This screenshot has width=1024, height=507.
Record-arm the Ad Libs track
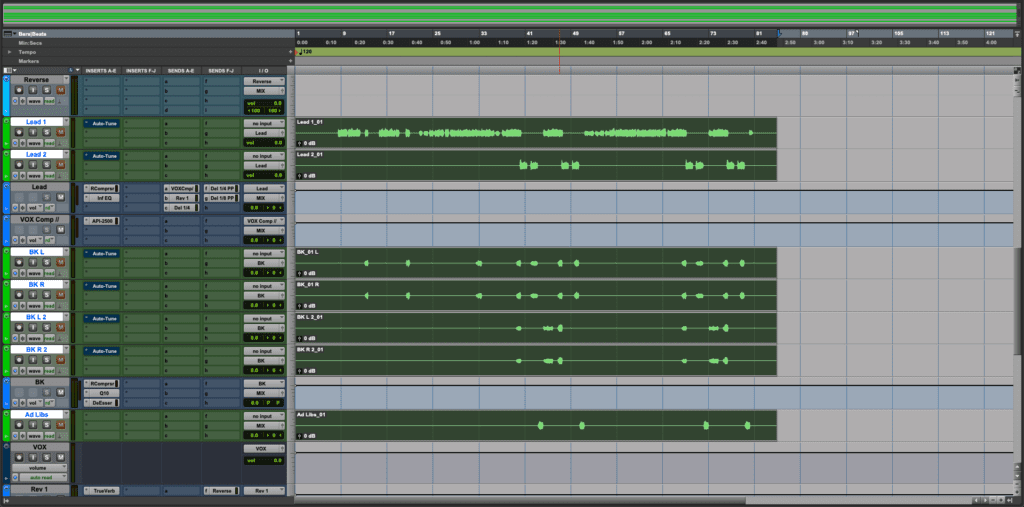[x=19, y=425]
